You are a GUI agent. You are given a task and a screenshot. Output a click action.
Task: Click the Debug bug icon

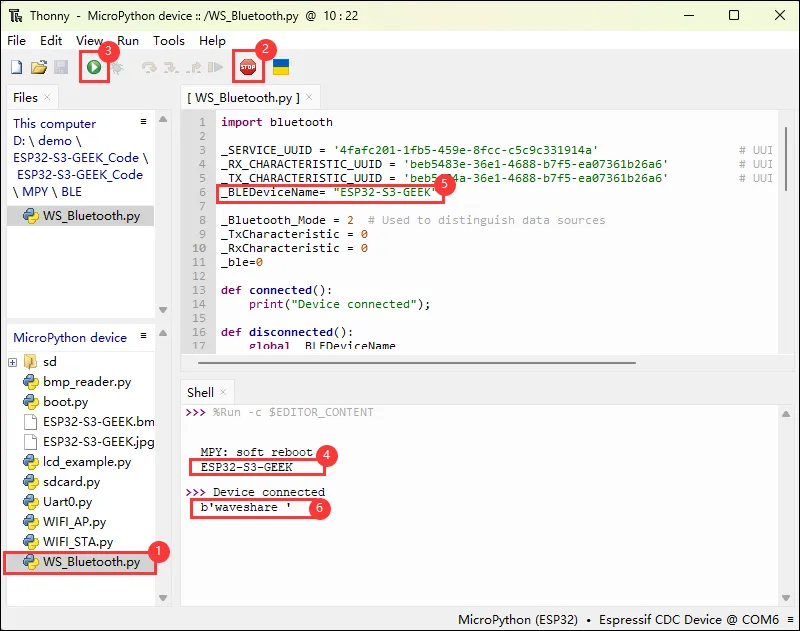pos(117,67)
